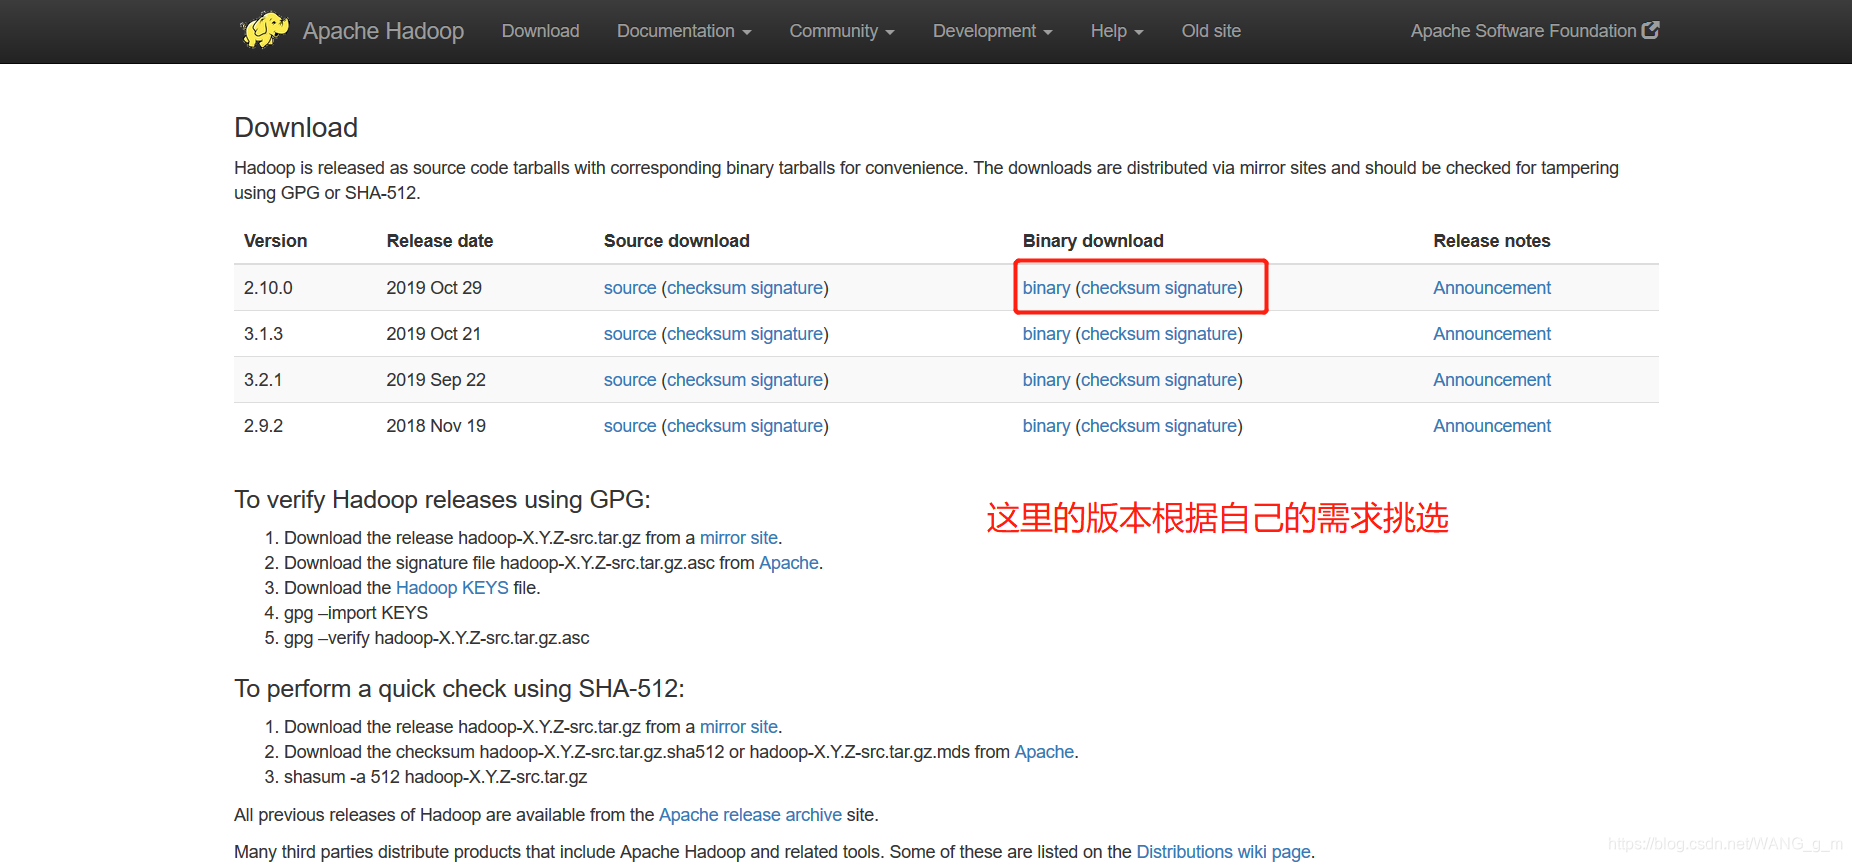Click the heading quick check using SHA-512
1852x862 pixels.
[x=459, y=689]
